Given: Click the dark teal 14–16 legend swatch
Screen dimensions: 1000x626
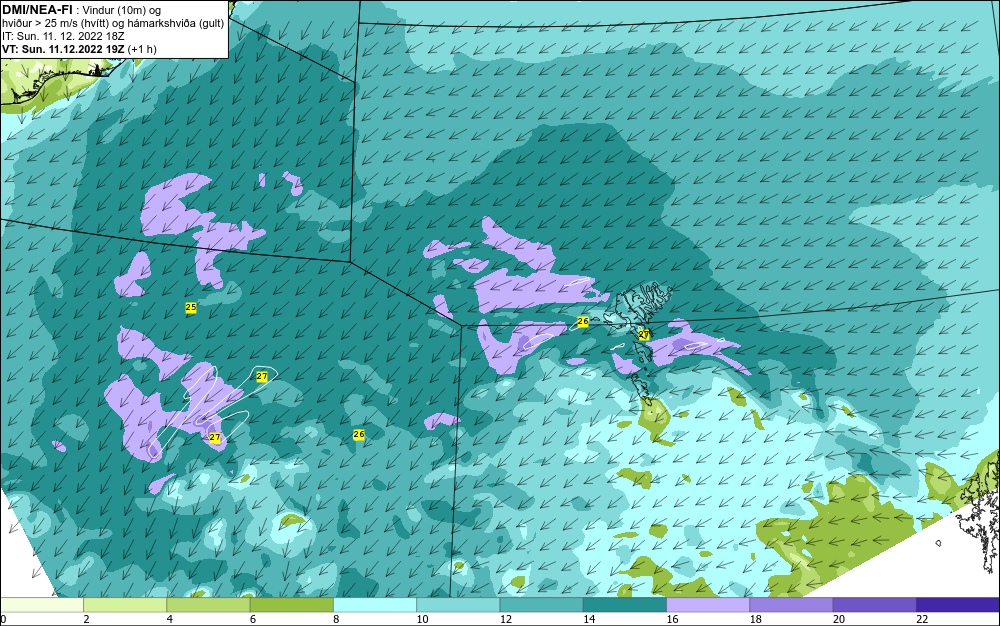Looking at the screenshot, I should [625, 605].
